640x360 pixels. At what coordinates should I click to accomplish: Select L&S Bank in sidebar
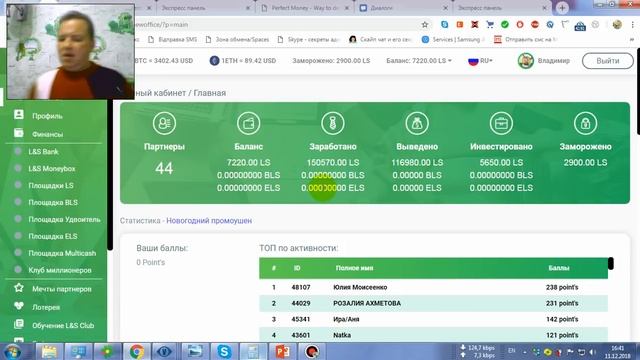[43, 151]
